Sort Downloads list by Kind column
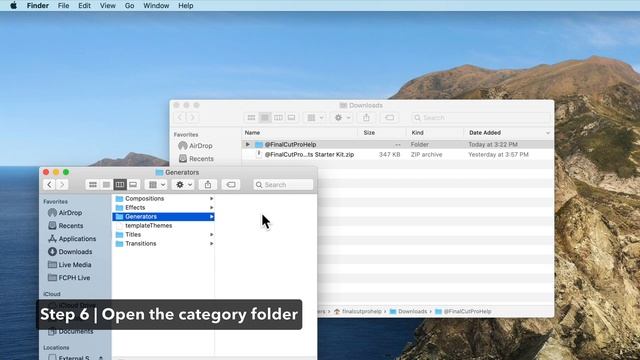The image size is (640, 360). (x=435, y=133)
